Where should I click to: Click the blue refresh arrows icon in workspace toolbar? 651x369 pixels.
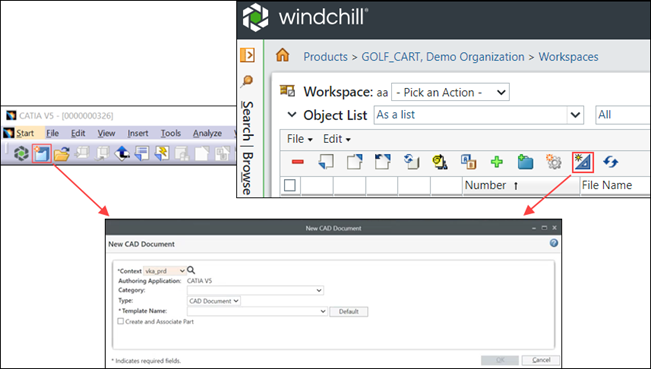[x=611, y=162]
